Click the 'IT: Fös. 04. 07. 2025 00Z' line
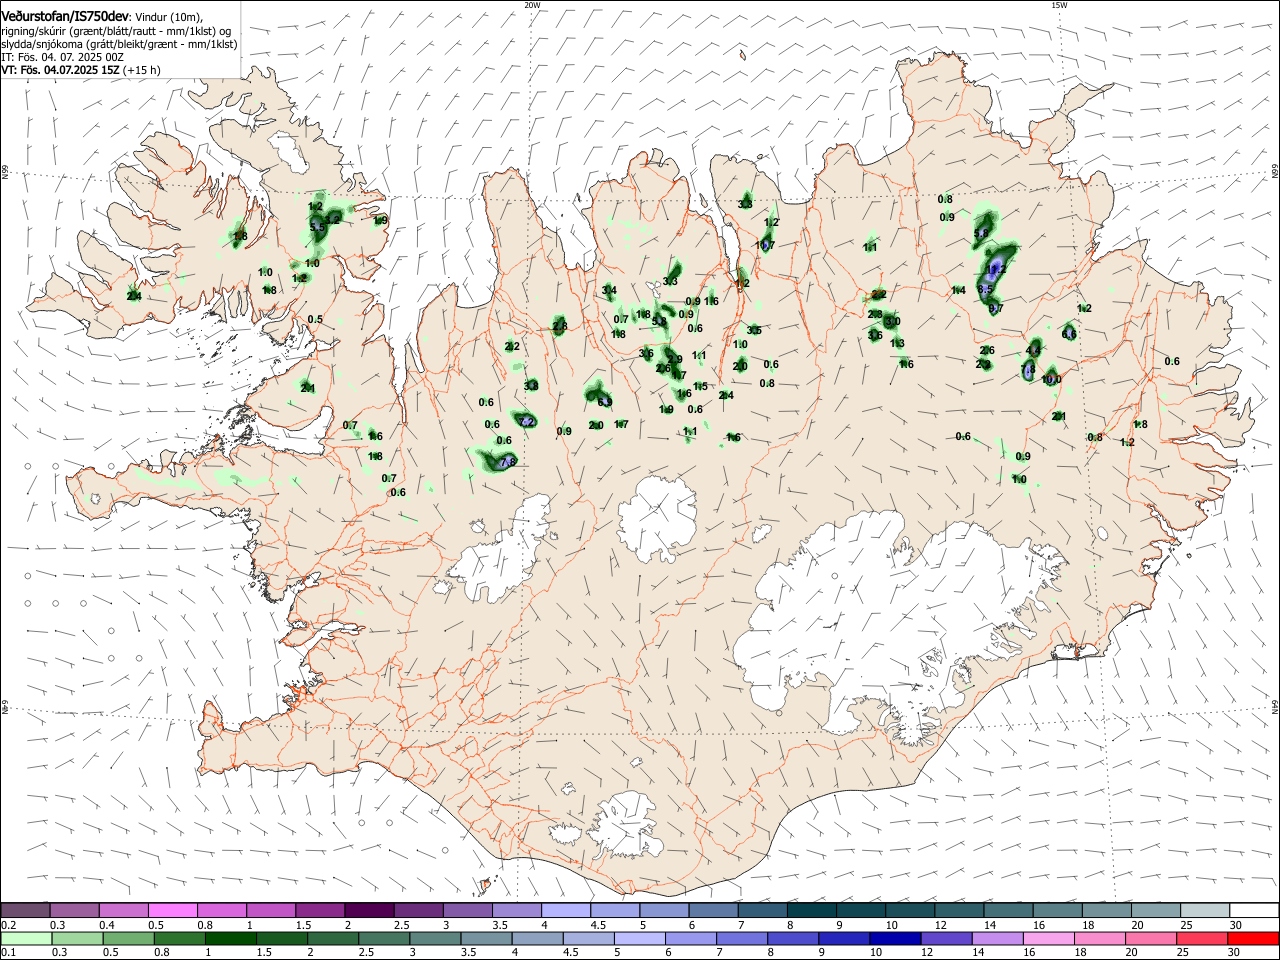The height and width of the screenshot is (960, 1280). pos(62,57)
